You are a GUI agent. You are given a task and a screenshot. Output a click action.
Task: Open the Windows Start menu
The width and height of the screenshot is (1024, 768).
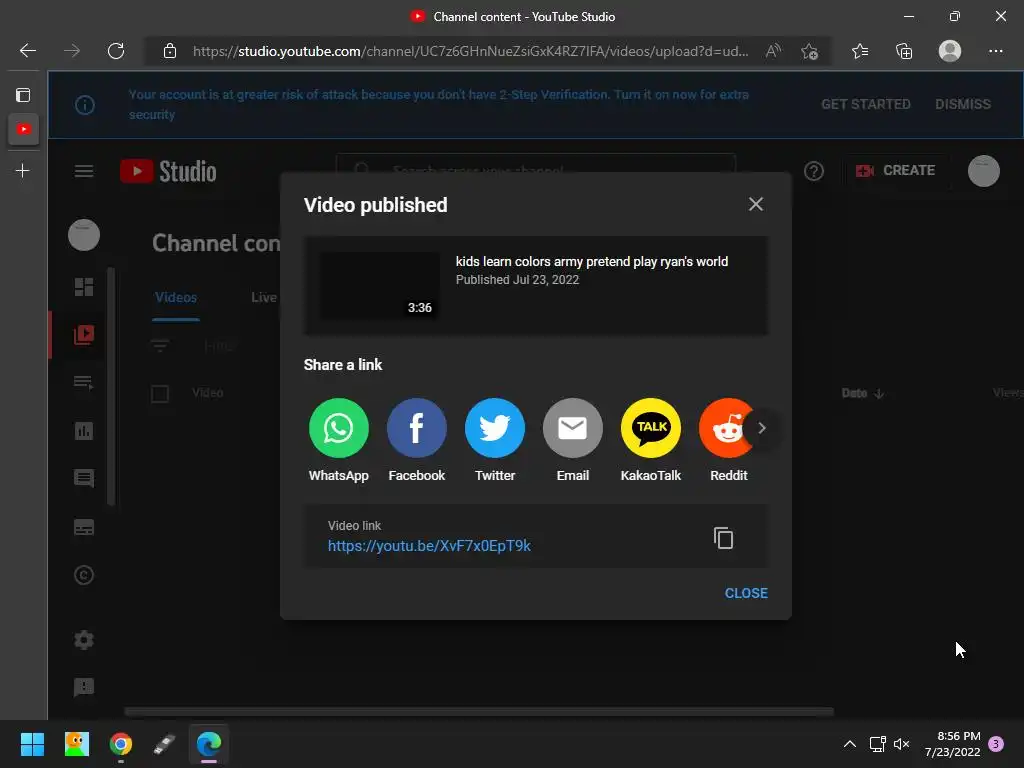pyautogui.click(x=32, y=744)
